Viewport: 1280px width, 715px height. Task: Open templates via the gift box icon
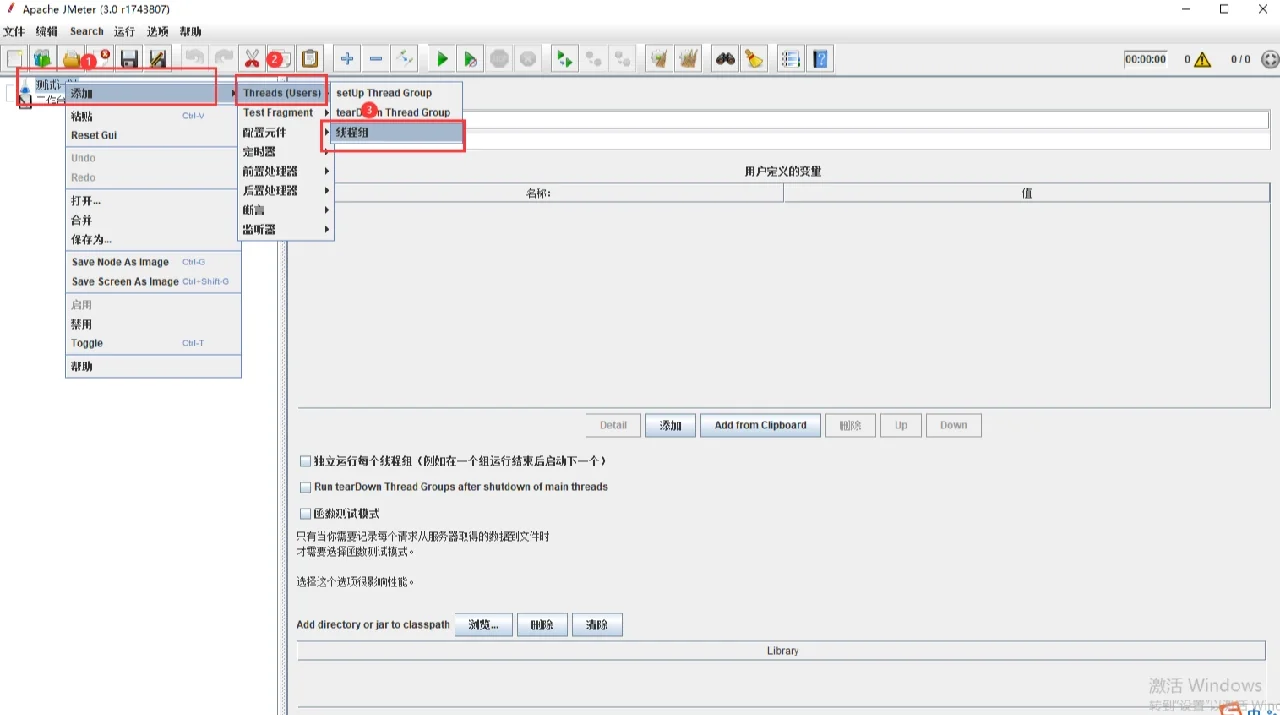click(42, 58)
